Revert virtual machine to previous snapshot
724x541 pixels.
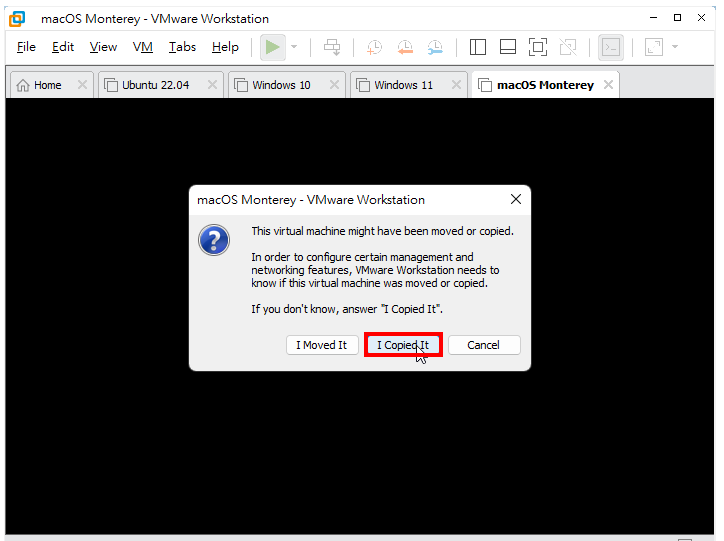click(405, 47)
